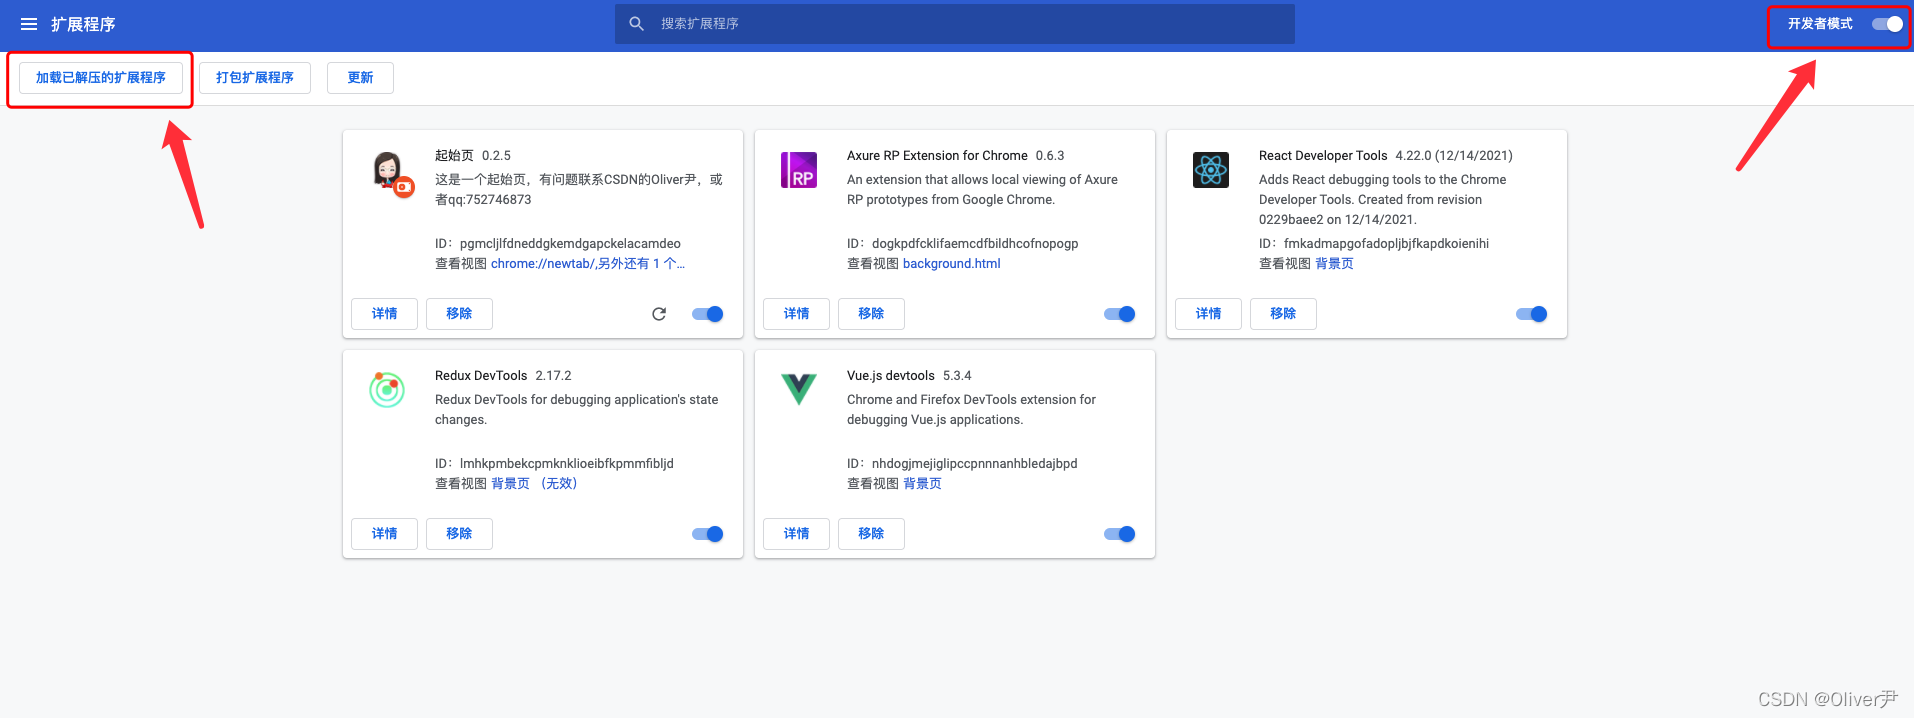This screenshot has height=718, width=1914.
Task: Disable the Axure RP Extension toggle
Action: pyautogui.click(x=1119, y=314)
